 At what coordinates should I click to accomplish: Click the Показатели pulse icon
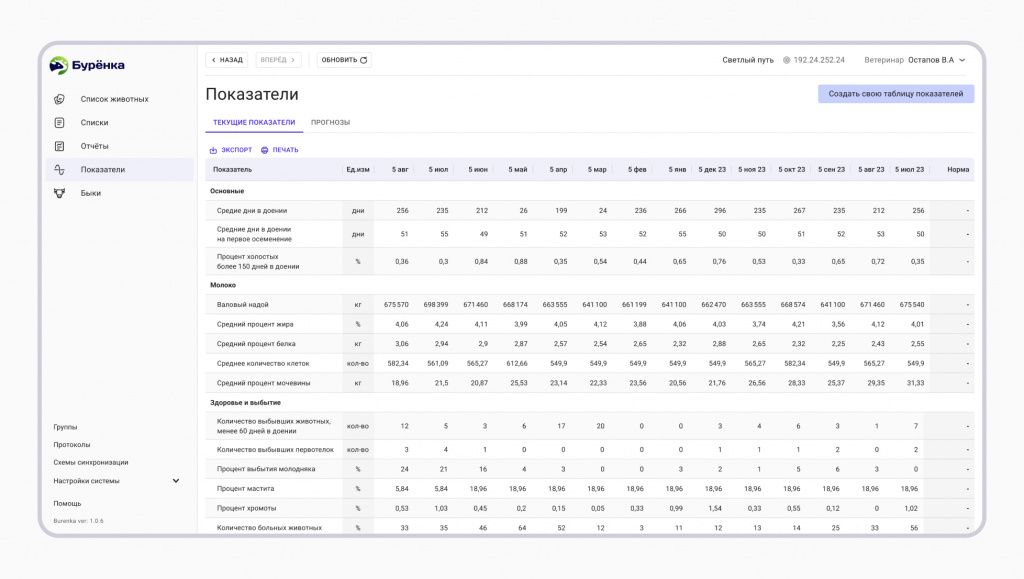pos(59,170)
